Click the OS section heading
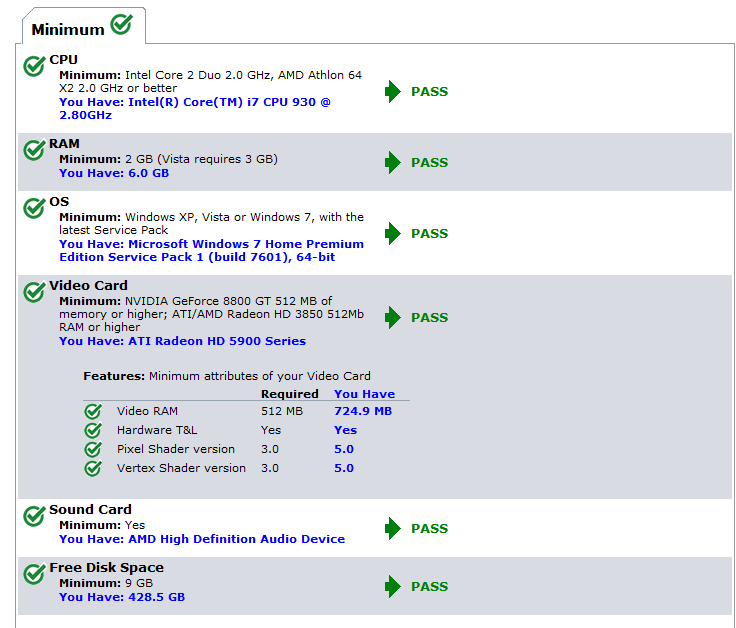Screen dimensions: 736x628 (59, 202)
